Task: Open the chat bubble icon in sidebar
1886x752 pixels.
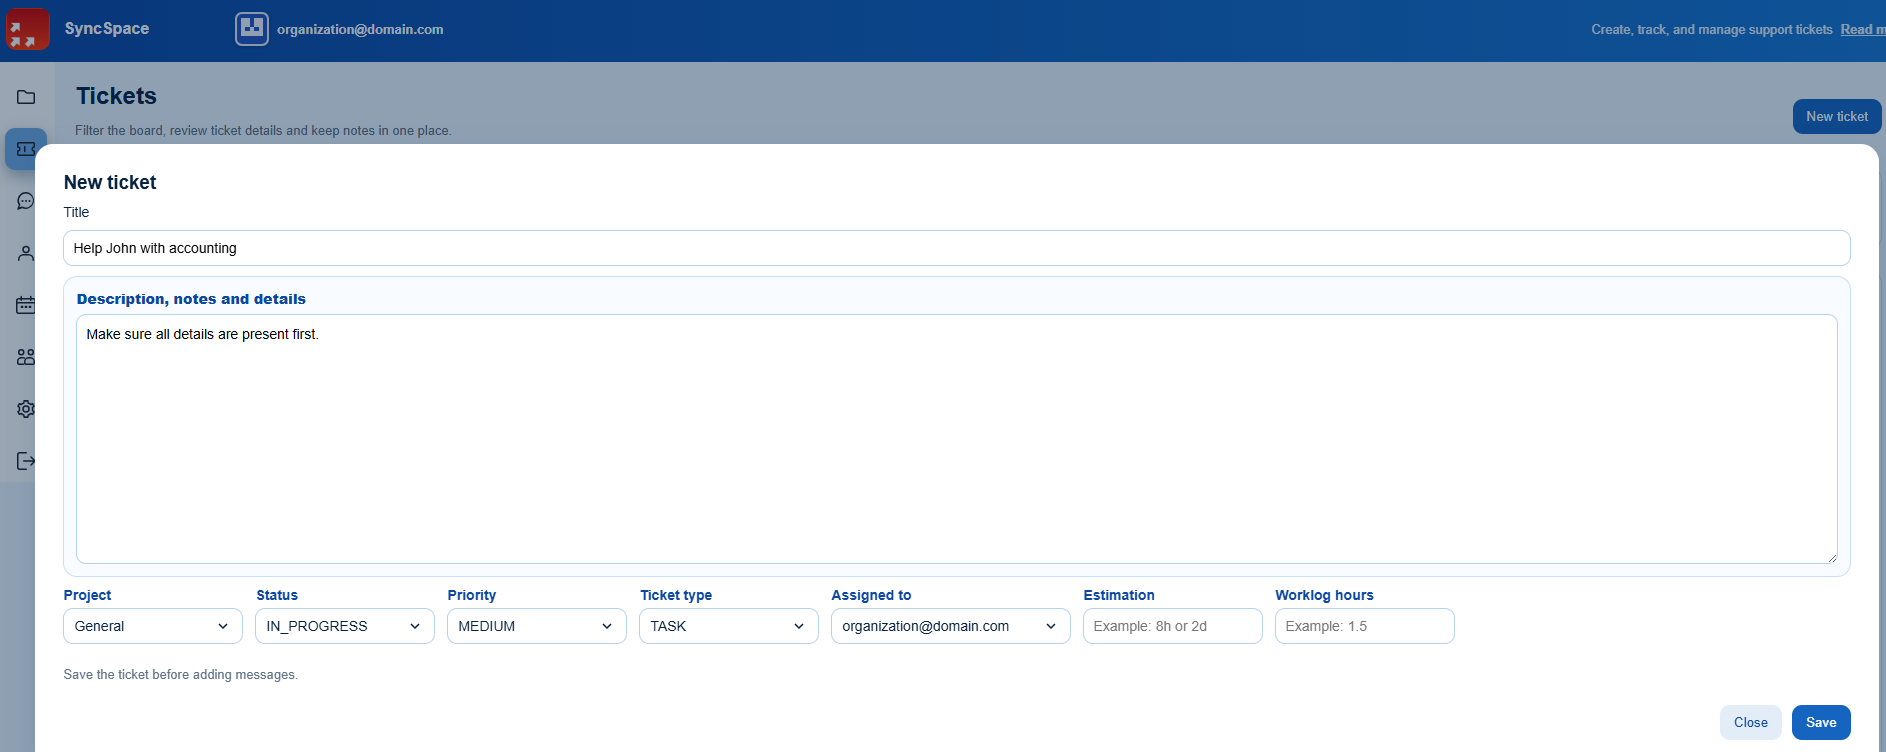Action: click(26, 201)
